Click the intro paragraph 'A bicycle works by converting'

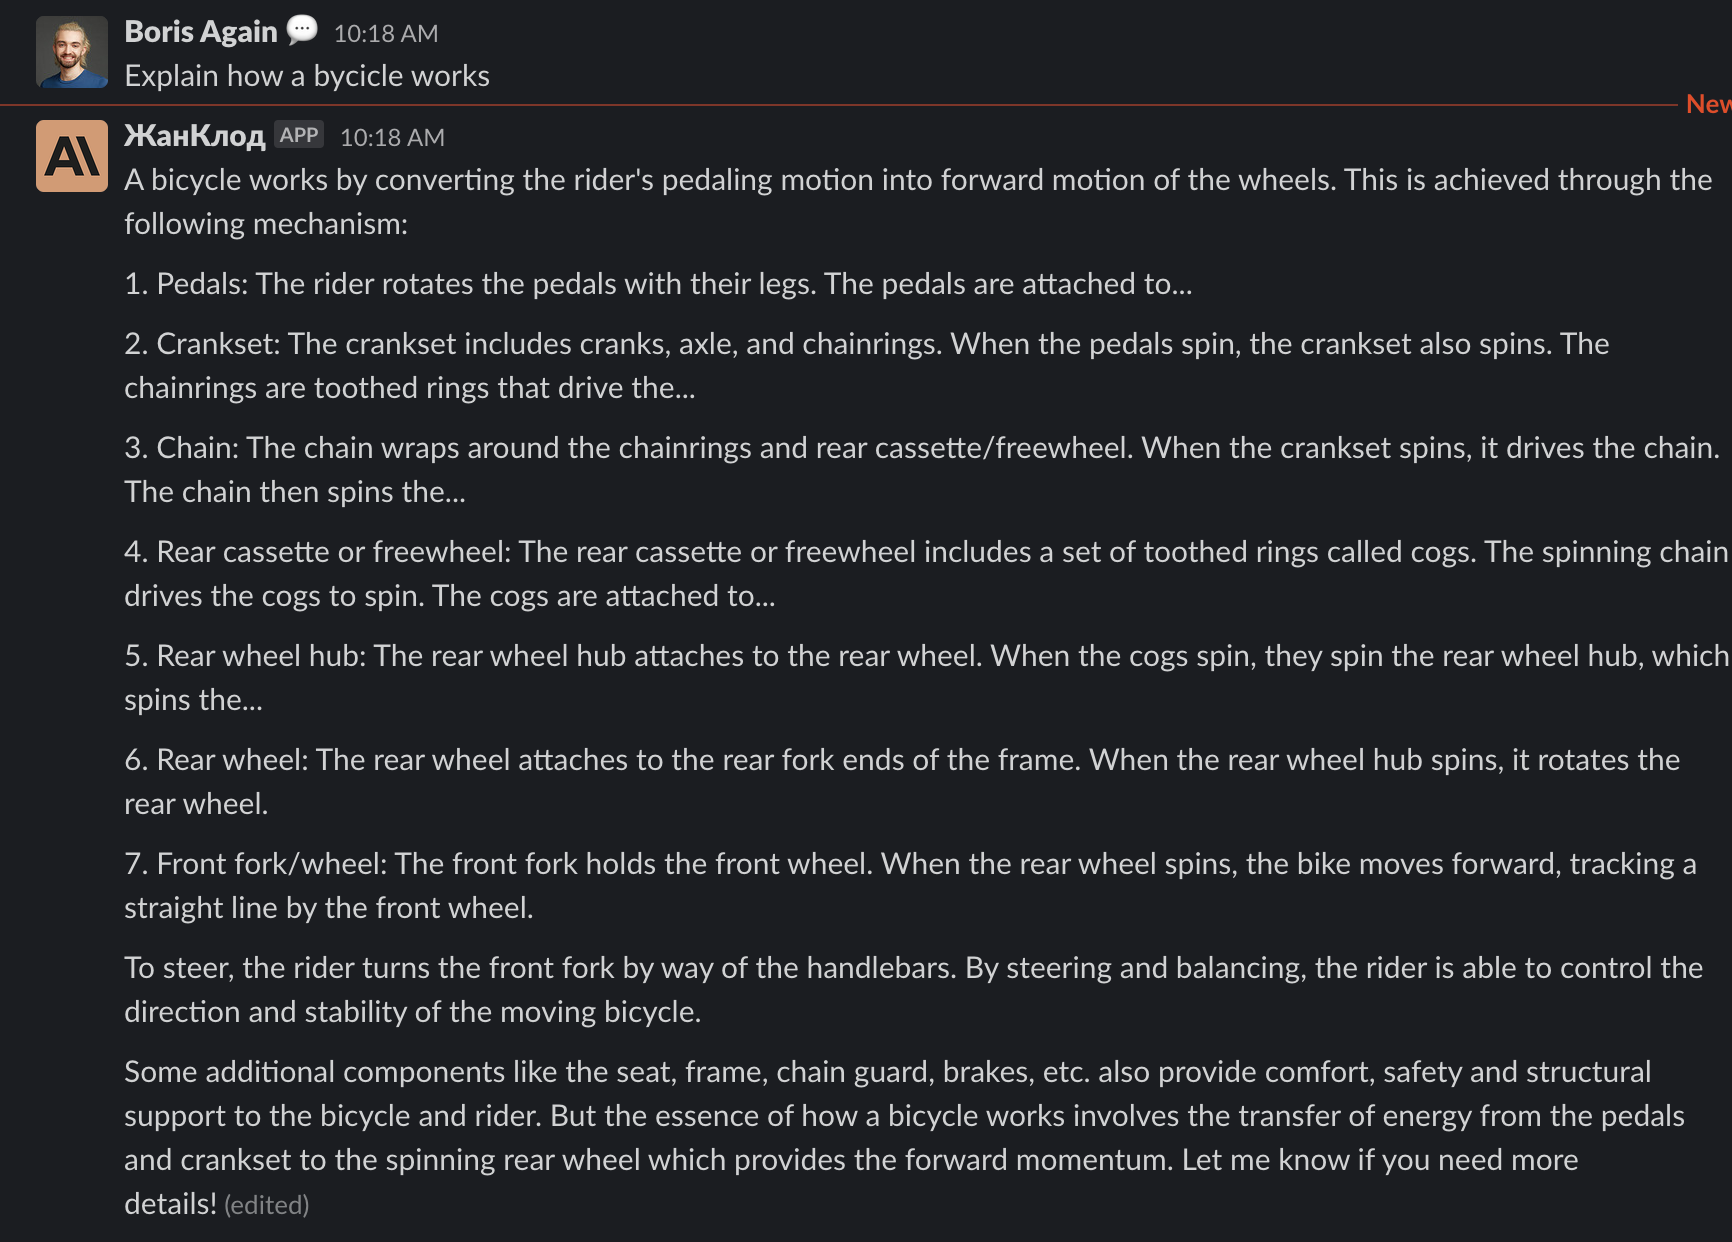coord(918,202)
